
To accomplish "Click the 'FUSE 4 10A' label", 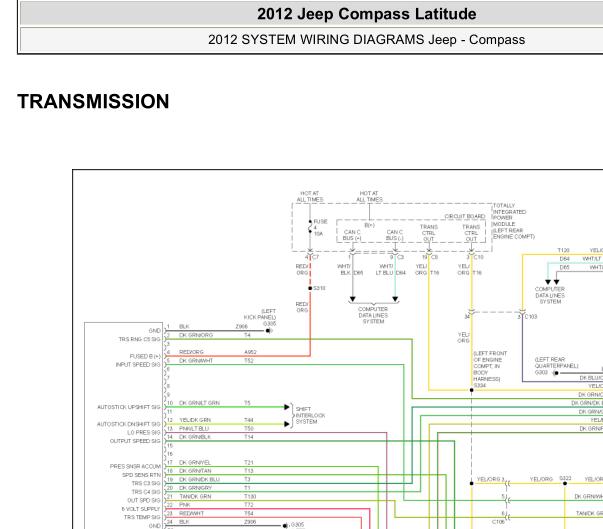I will [x=320, y=228].
